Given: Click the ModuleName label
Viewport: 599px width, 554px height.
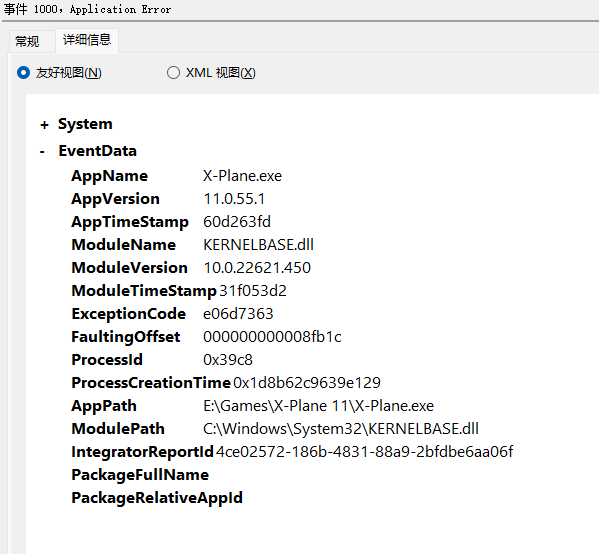Looking at the screenshot, I should (x=124, y=245).
